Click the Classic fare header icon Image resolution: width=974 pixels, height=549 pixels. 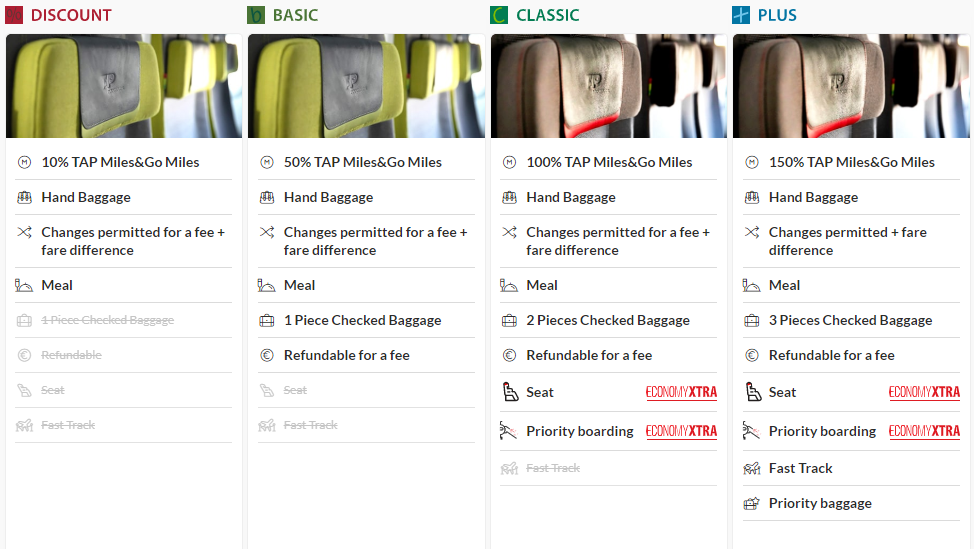tap(499, 15)
